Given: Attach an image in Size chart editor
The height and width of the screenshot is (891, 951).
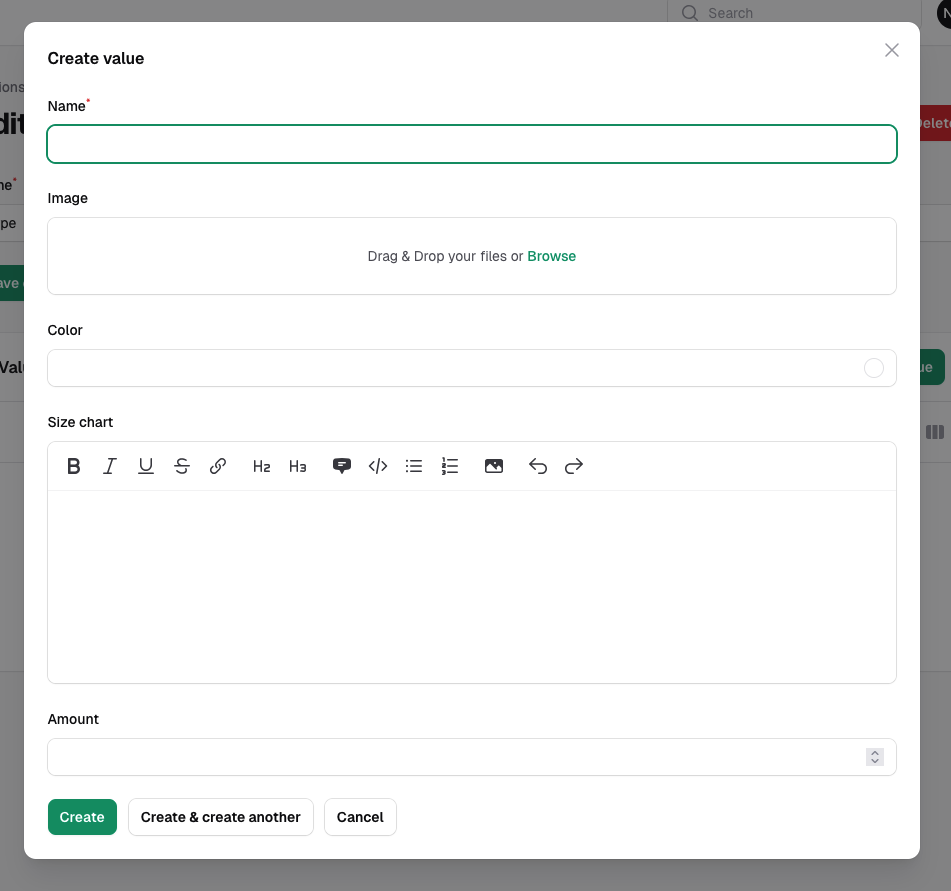Looking at the screenshot, I should click(x=494, y=466).
